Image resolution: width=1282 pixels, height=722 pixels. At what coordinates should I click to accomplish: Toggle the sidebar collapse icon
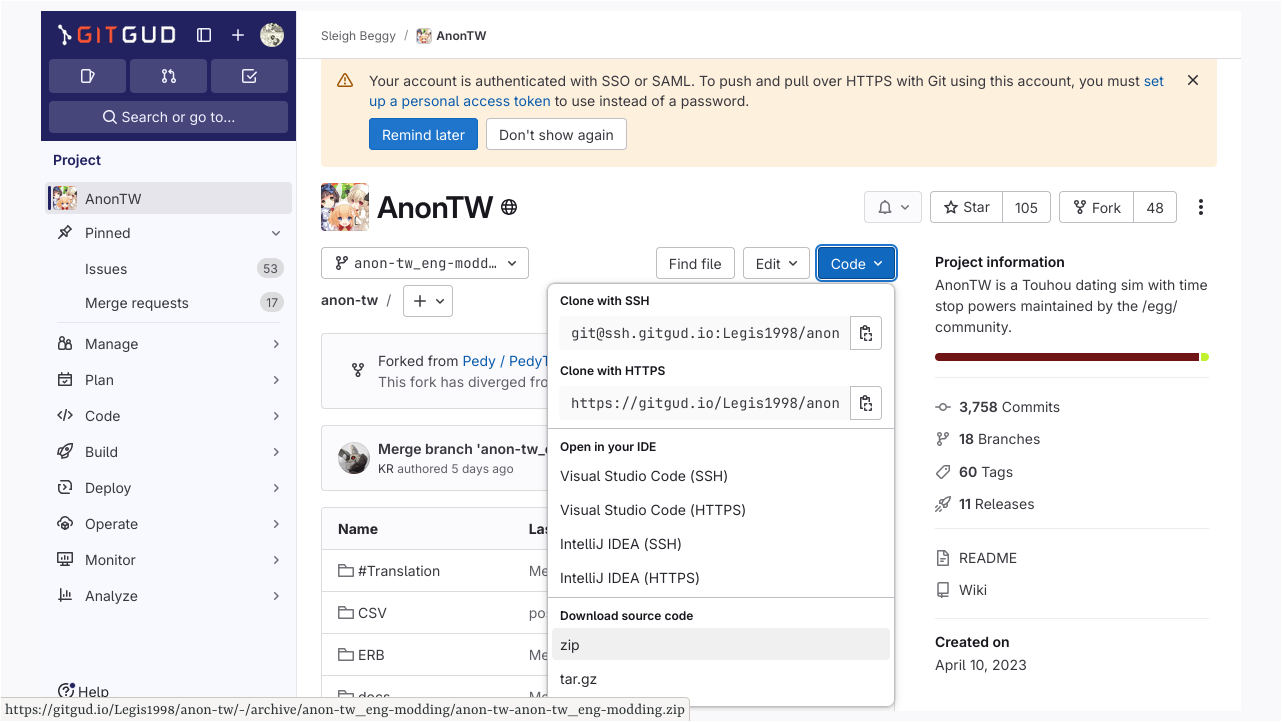click(204, 35)
